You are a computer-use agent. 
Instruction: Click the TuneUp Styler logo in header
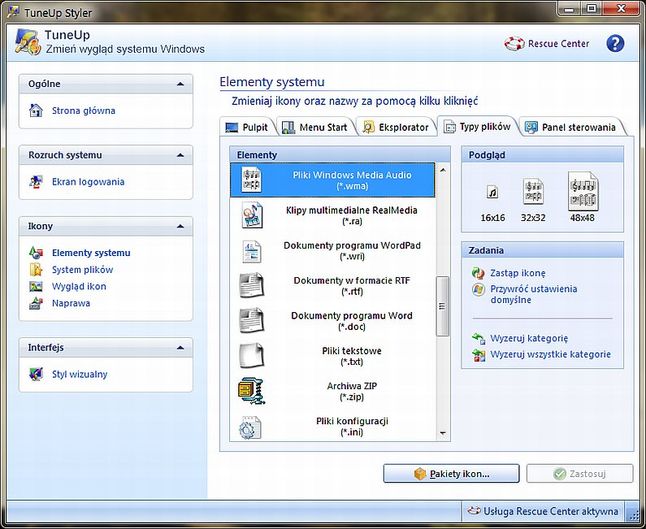point(28,42)
